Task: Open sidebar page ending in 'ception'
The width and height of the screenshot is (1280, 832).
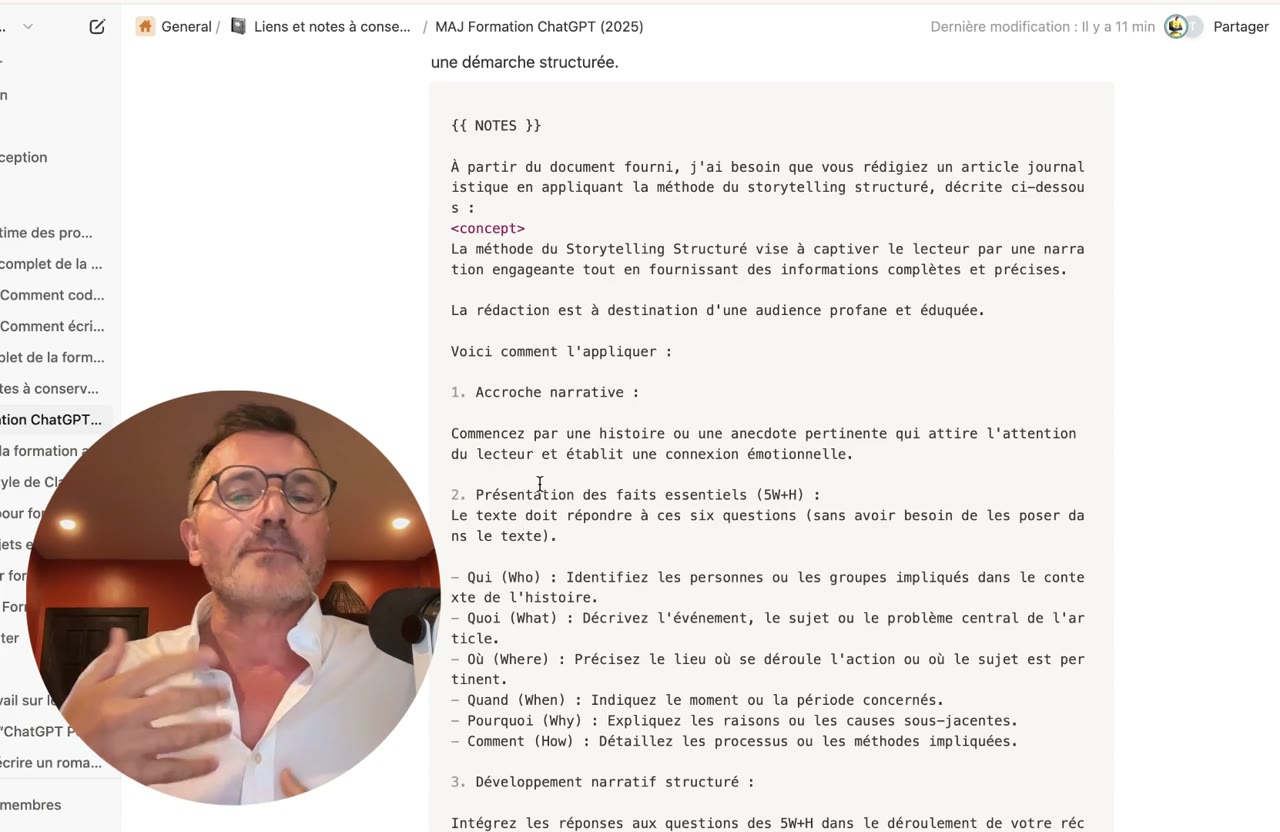Action: coord(24,157)
